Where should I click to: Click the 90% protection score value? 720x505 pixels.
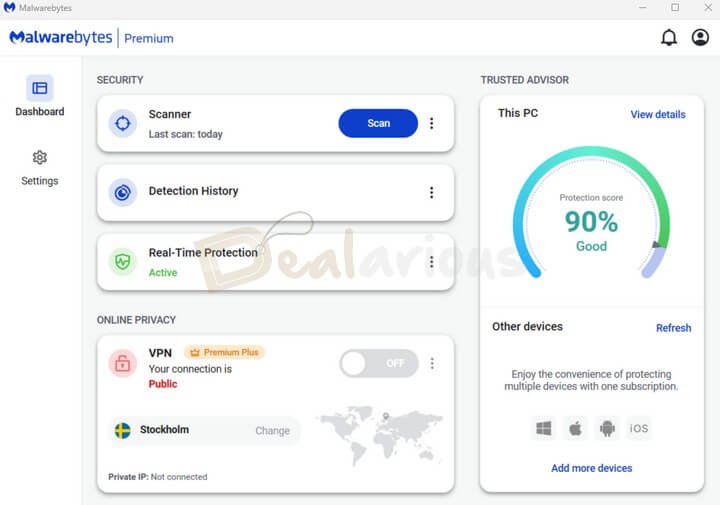pyautogui.click(x=591, y=221)
